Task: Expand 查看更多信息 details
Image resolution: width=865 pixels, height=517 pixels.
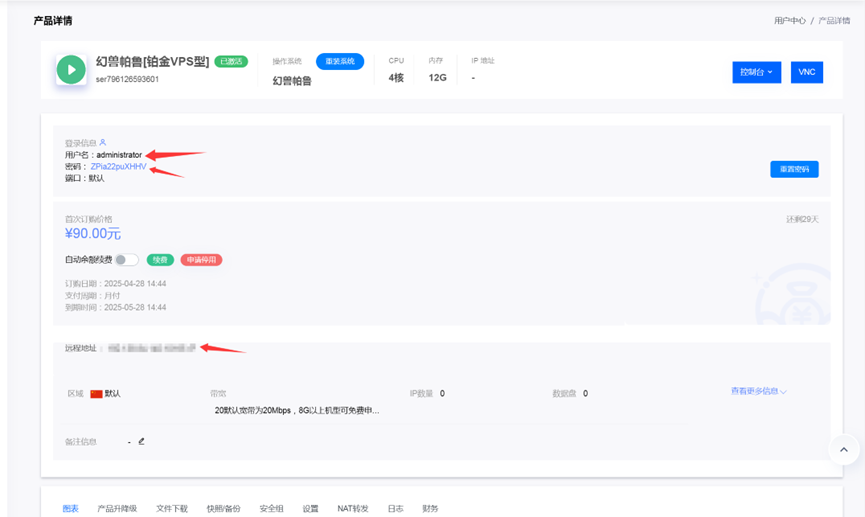Action: (759, 391)
